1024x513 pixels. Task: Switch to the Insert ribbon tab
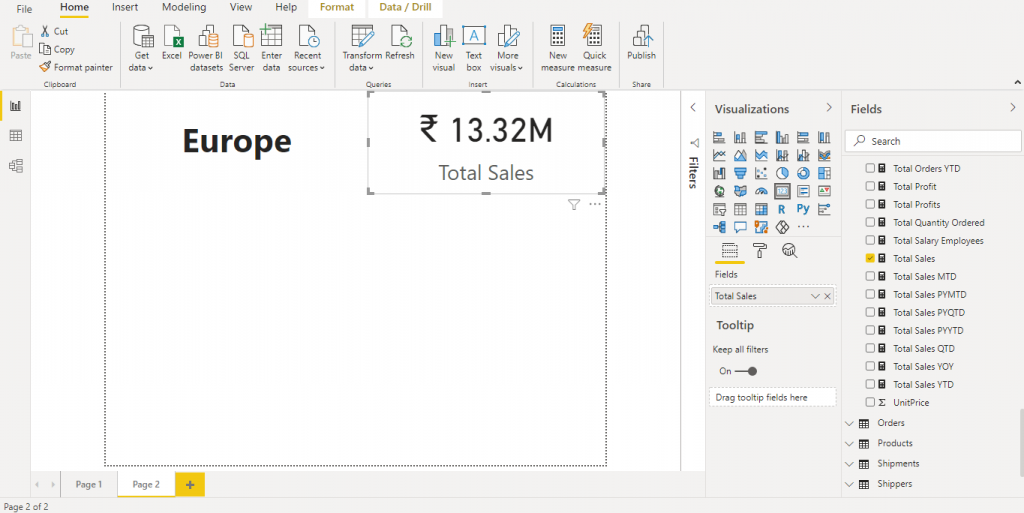coord(125,7)
